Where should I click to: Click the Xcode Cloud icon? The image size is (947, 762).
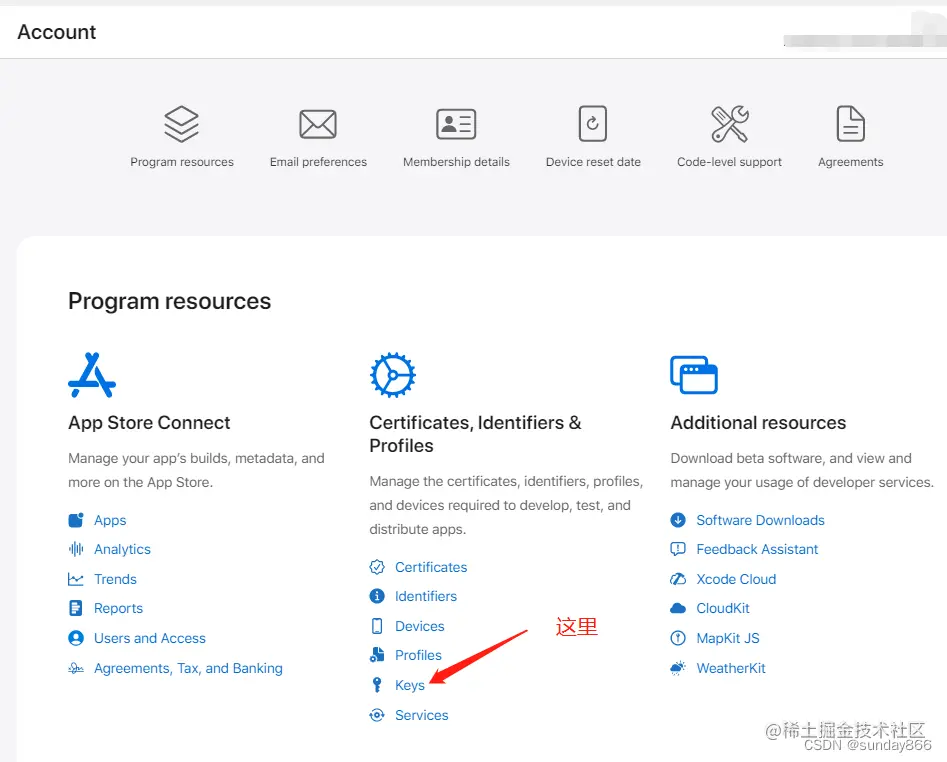click(x=678, y=579)
